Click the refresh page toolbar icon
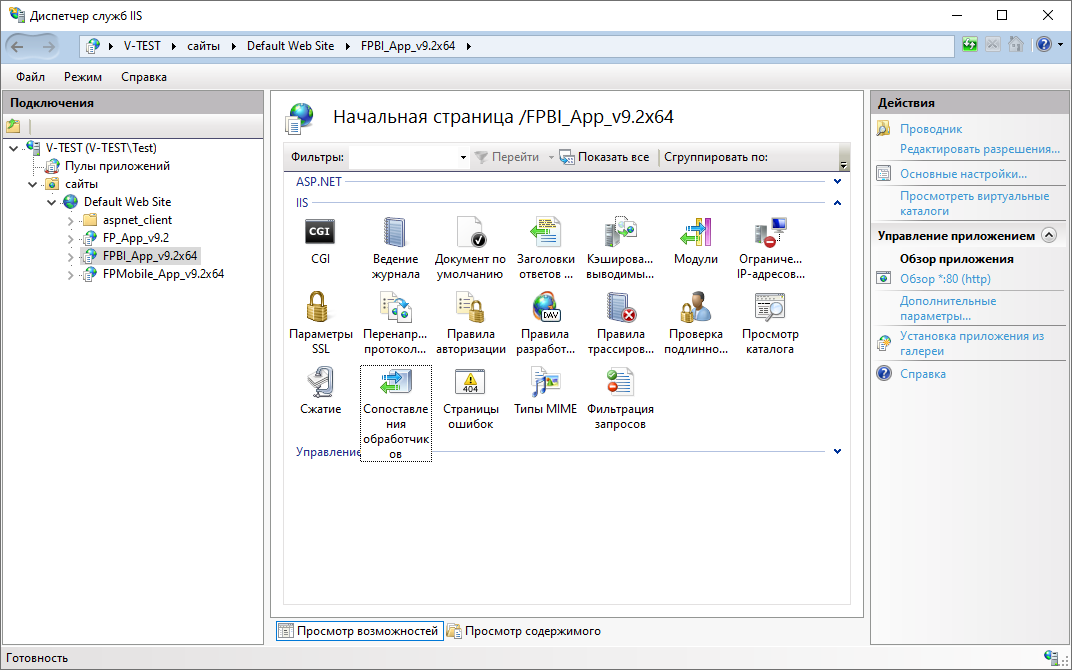The image size is (1072, 670). coord(969,45)
